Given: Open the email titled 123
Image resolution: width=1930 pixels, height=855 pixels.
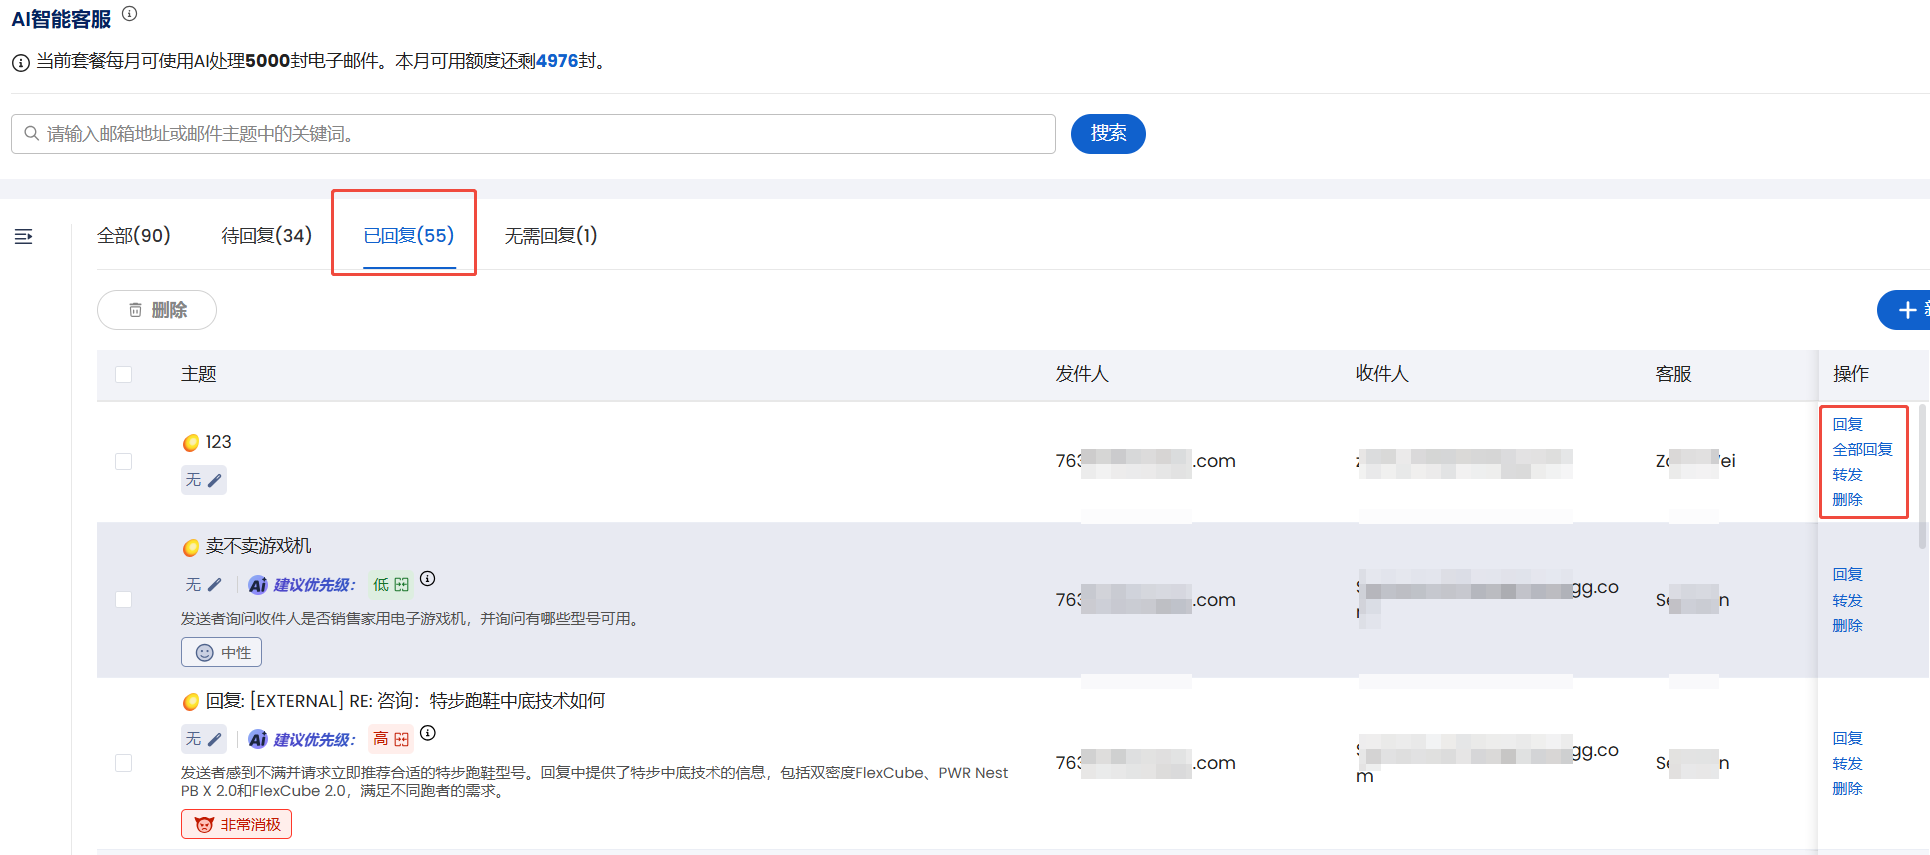Looking at the screenshot, I should (218, 442).
